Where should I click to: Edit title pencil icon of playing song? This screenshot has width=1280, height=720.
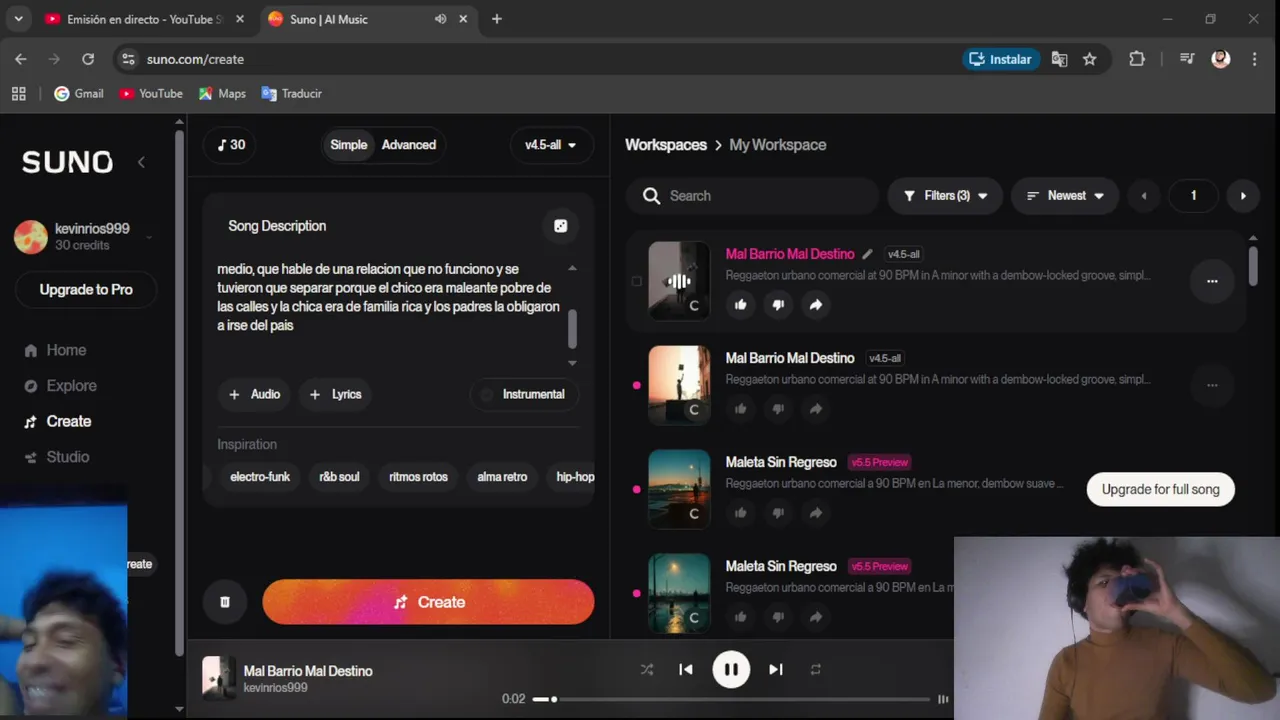[x=867, y=254]
